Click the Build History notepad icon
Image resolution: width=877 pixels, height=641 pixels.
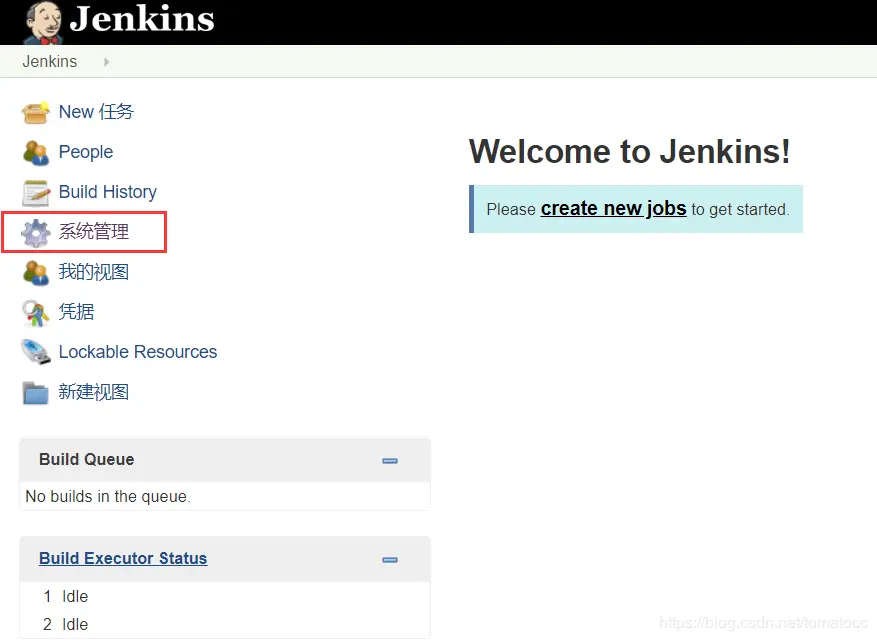click(36, 193)
